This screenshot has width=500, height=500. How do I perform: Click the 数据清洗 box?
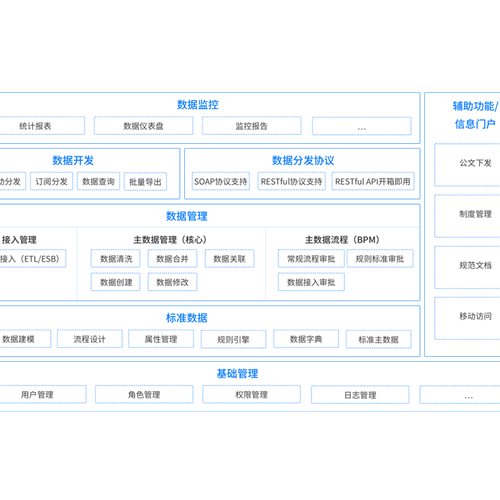pyautogui.click(x=116, y=259)
